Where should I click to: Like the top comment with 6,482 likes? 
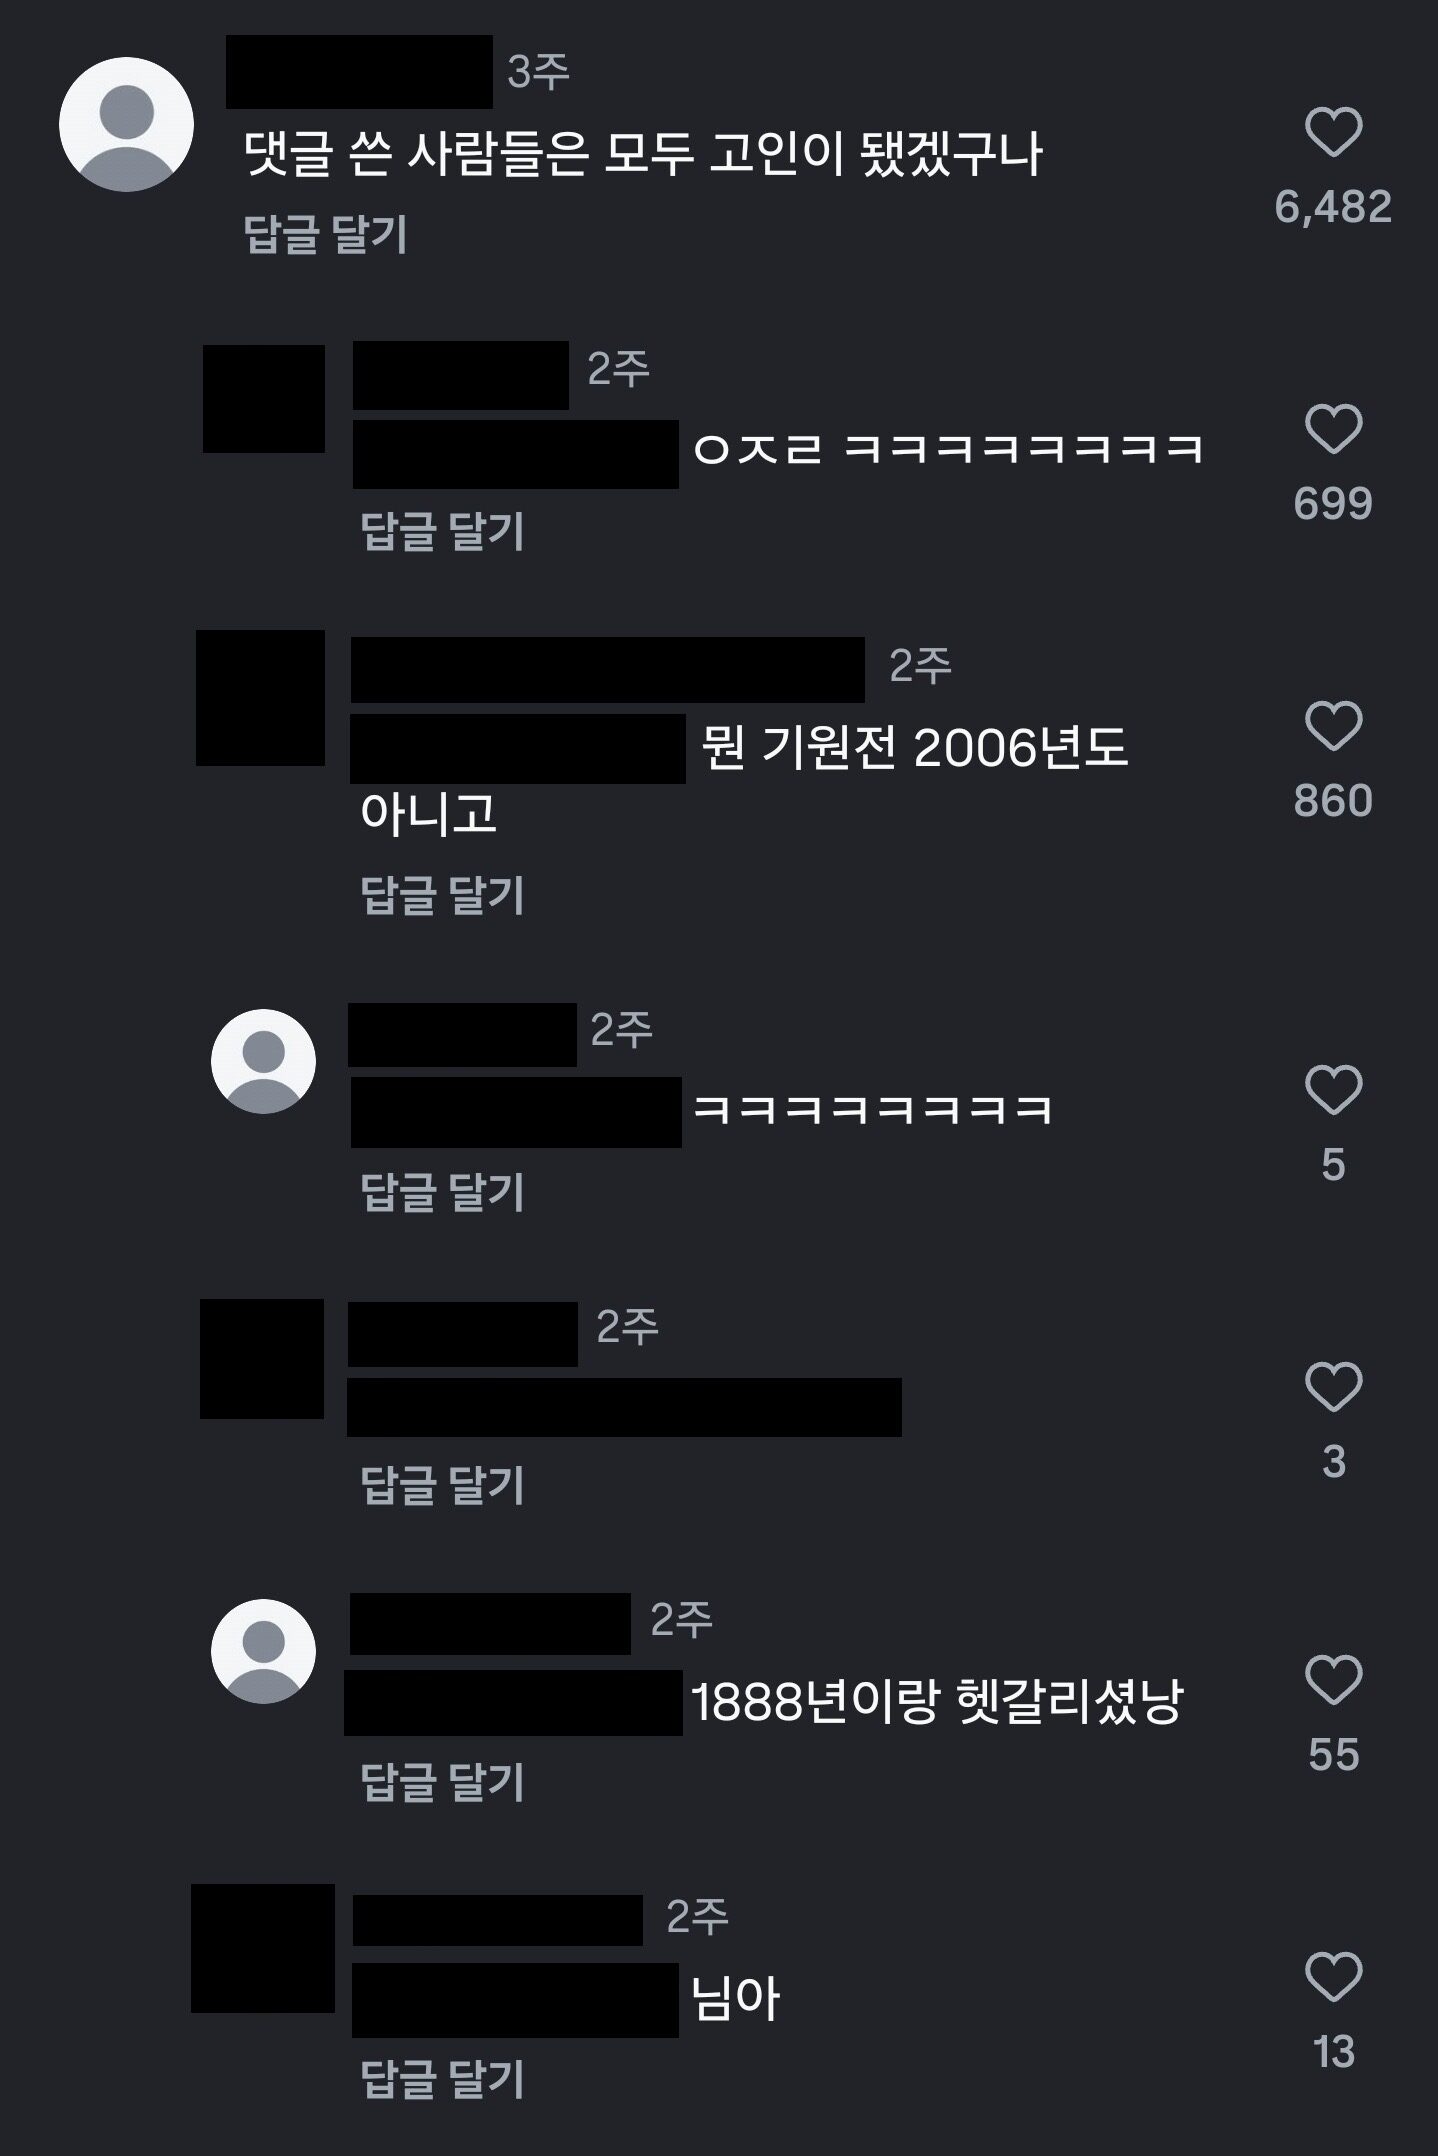click(1333, 132)
